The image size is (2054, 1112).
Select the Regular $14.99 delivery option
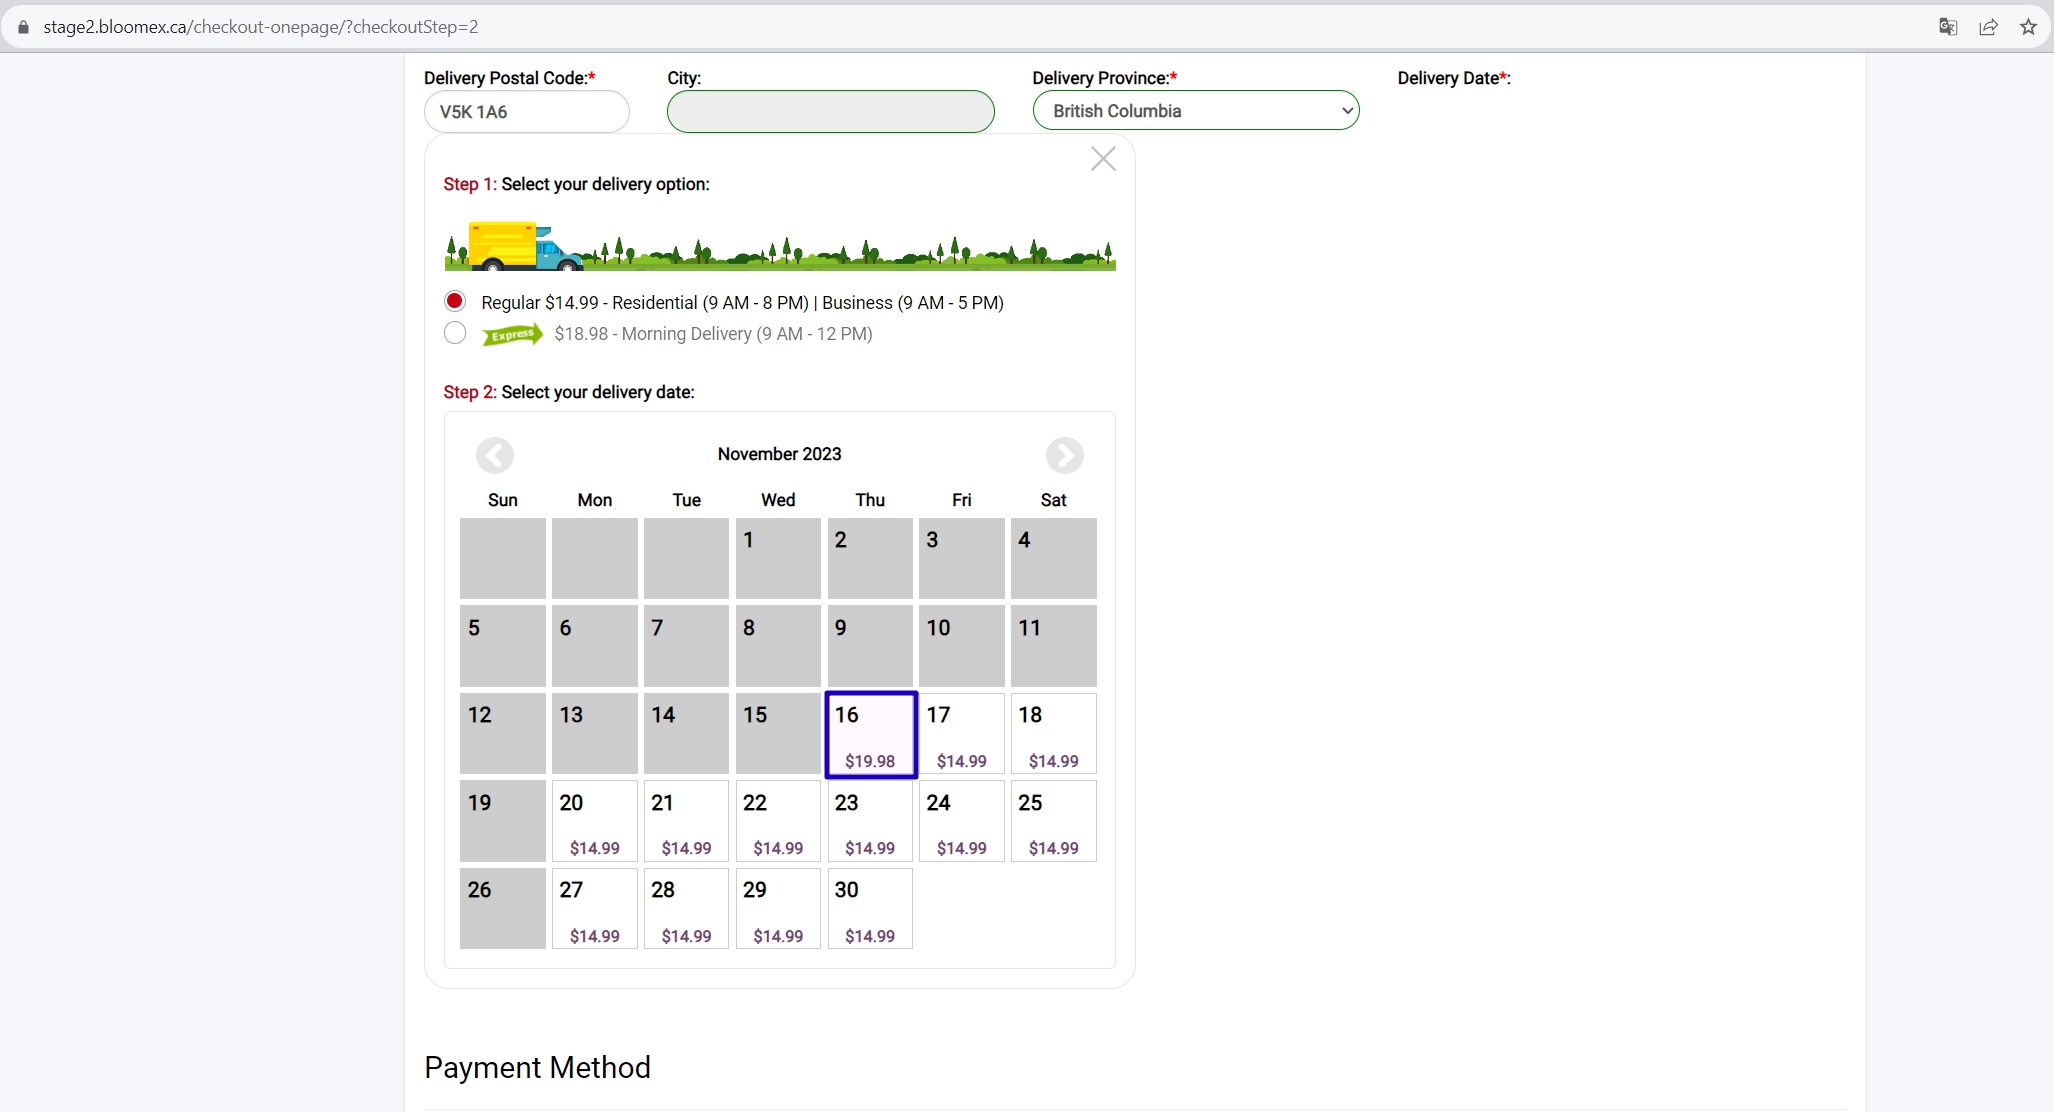click(x=455, y=301)
